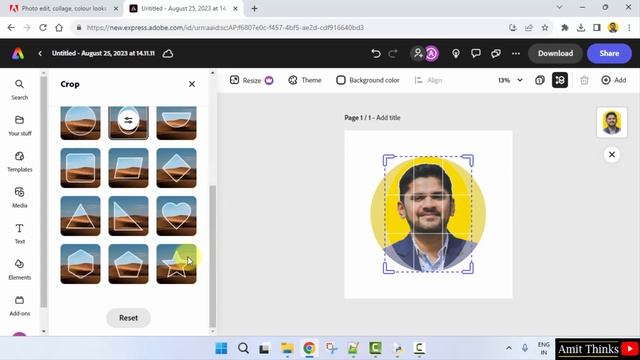Check cloud sync status icon

point(168,53)
